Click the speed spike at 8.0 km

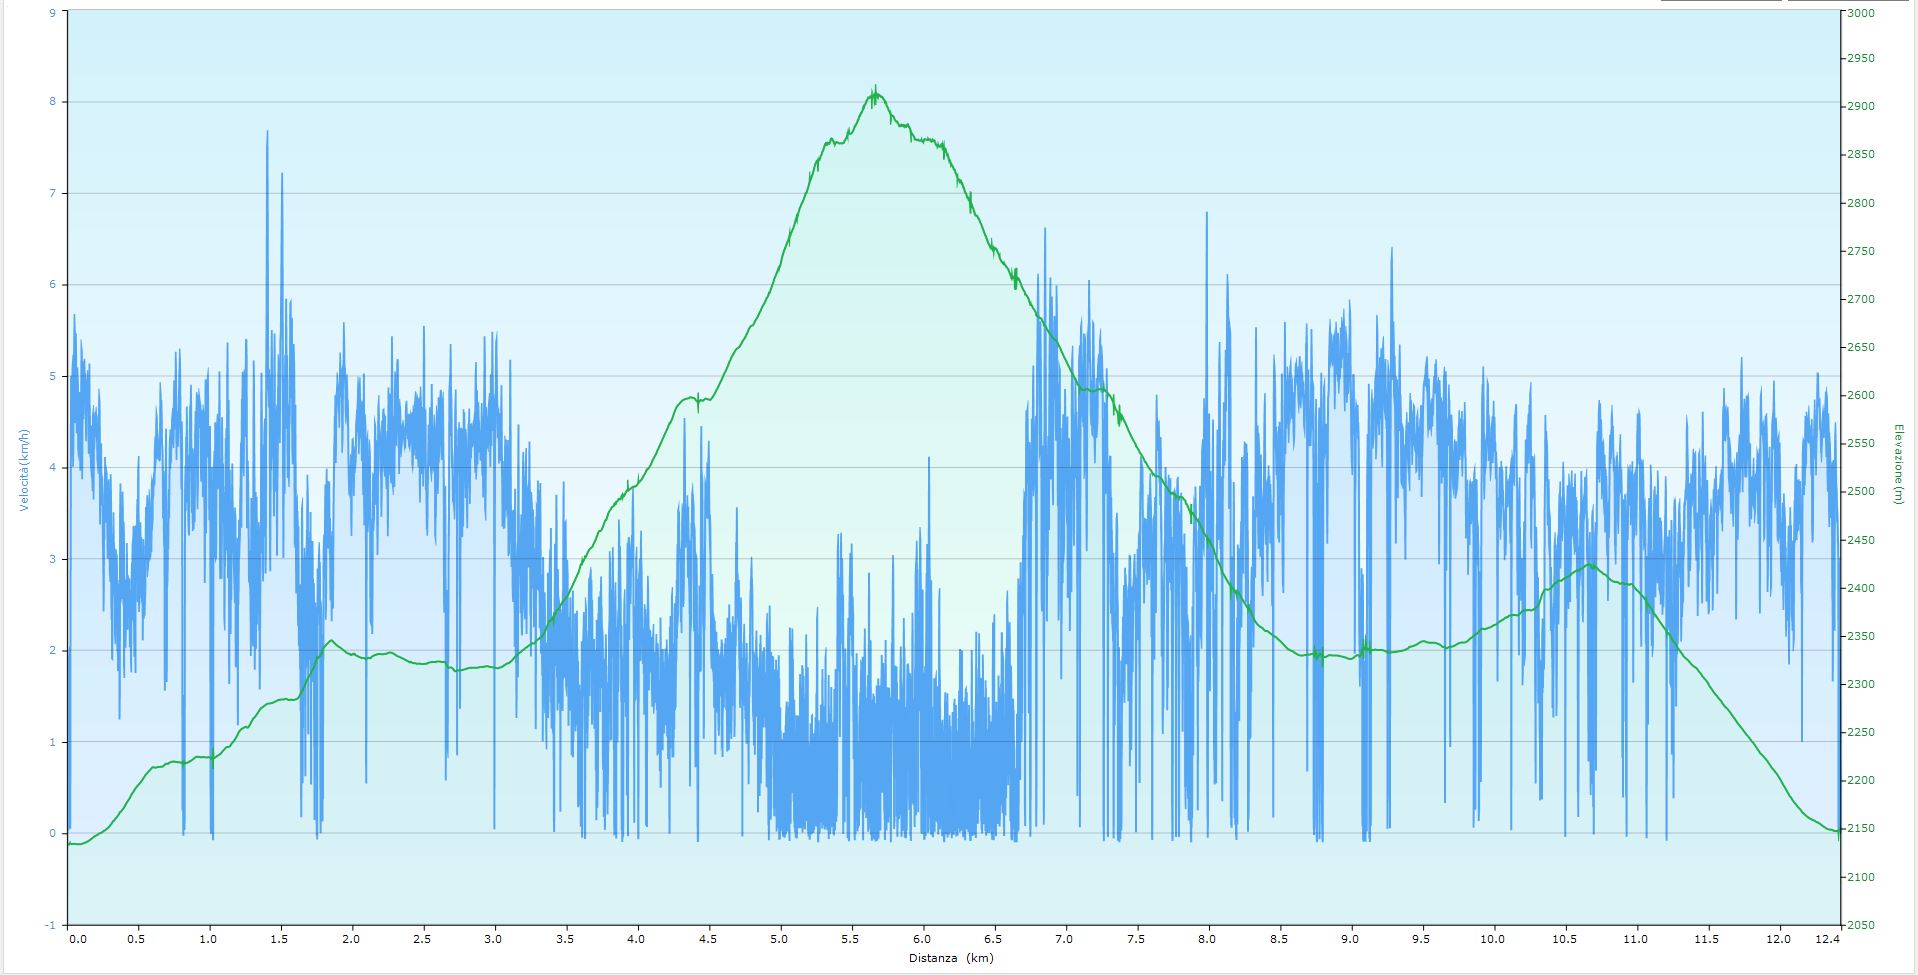(x=1207, y=215)
